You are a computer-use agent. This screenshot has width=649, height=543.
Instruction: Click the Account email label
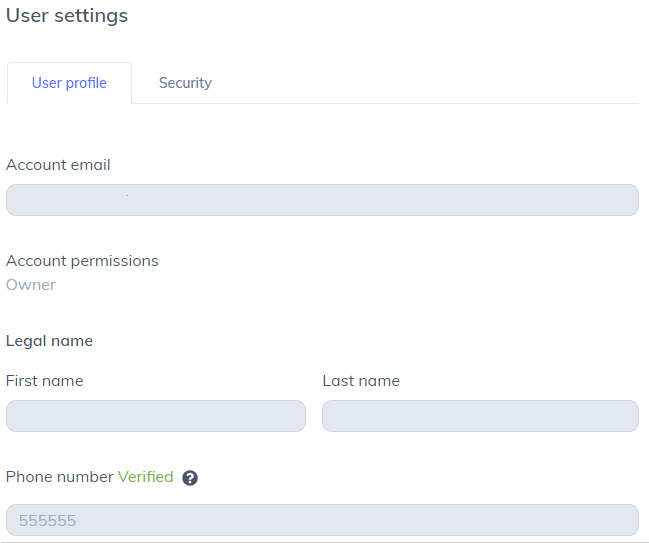tap(58, 165)
